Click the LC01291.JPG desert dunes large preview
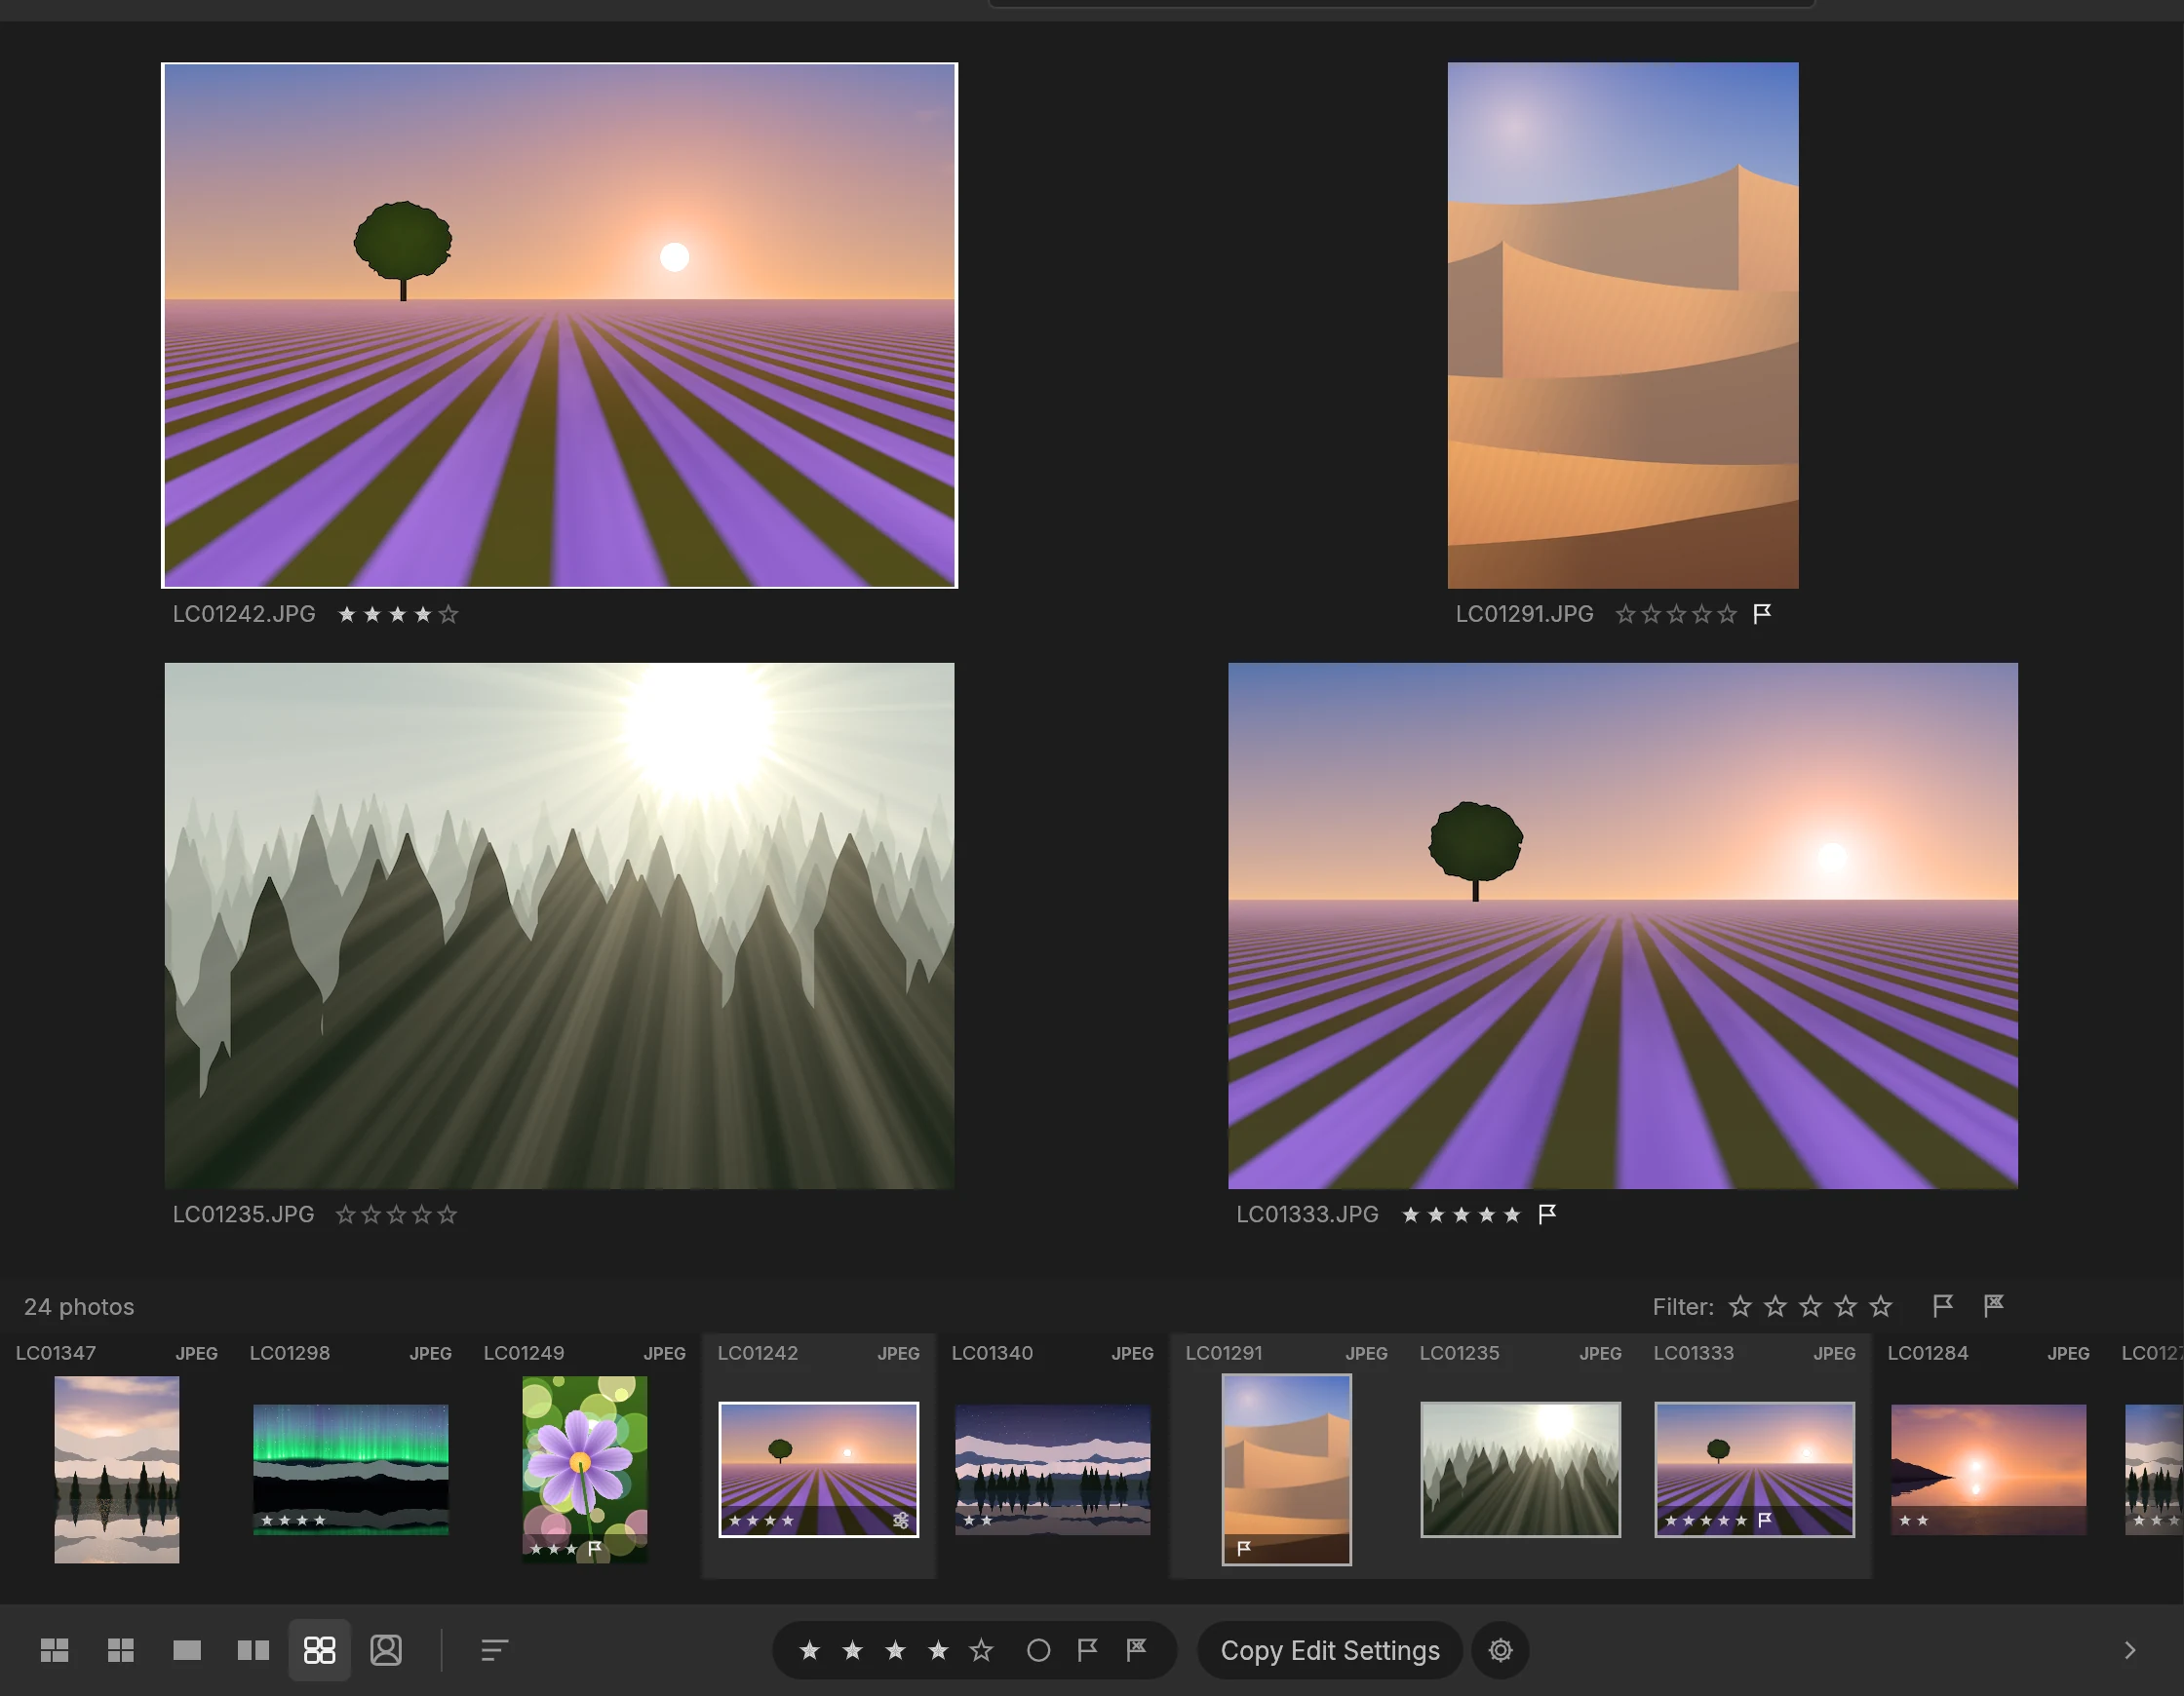Image resolution: width=2184 pixels, height=1696 pixels. (1623, 325)
